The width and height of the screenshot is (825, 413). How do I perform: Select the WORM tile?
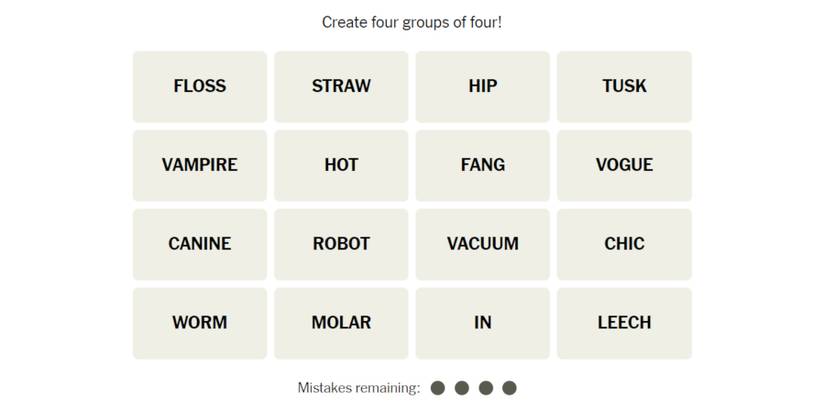tap(200, 323)
